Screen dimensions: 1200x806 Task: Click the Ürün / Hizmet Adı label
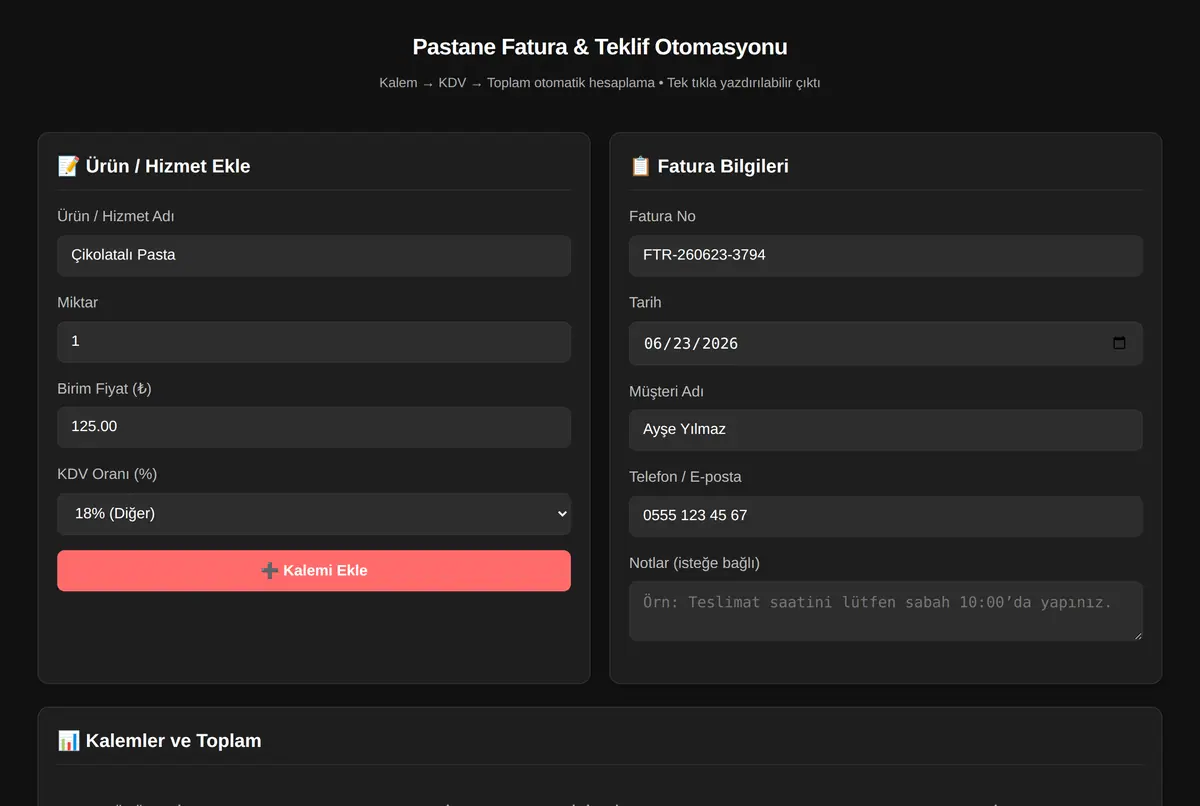pos(116,216)
